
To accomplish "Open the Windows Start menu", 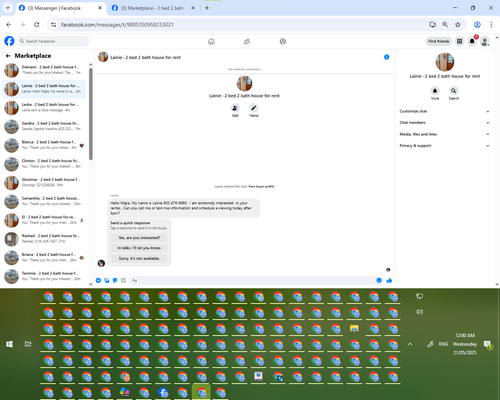I will tap(9, 344).
